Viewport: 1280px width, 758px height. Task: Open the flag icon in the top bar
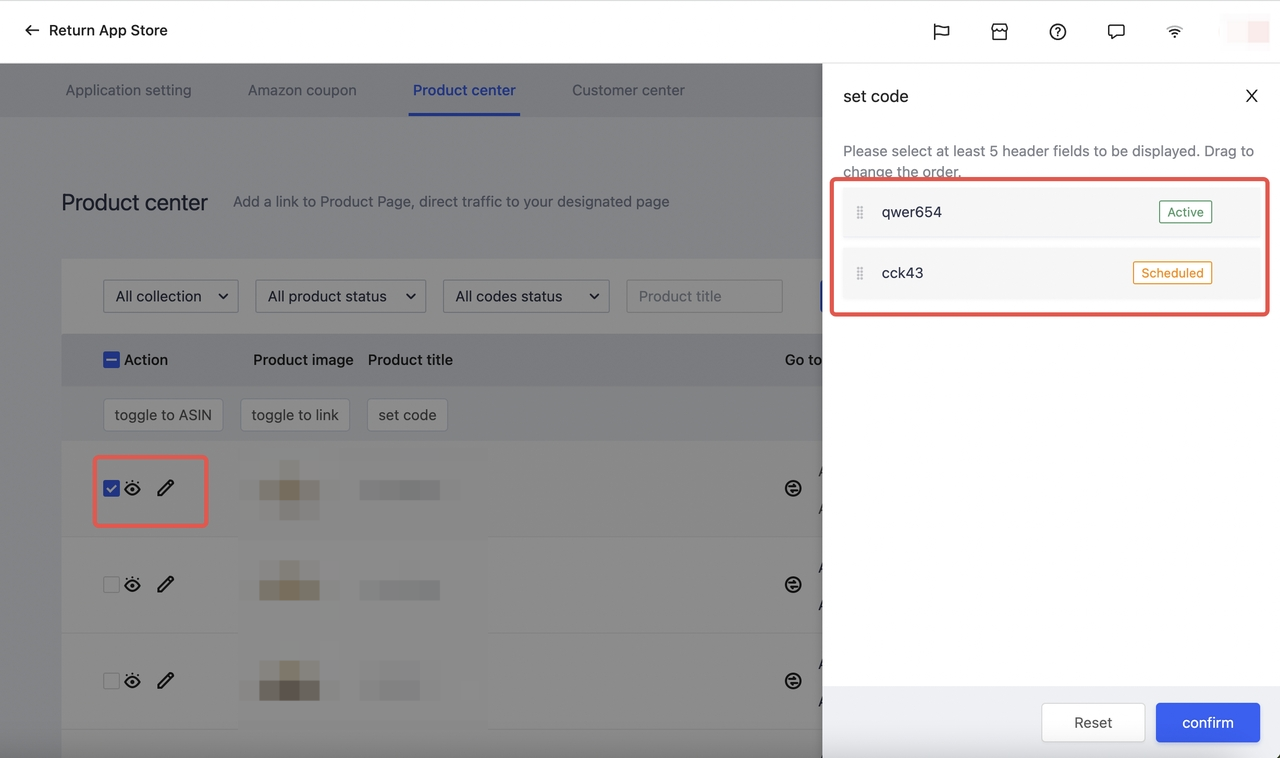941,31
